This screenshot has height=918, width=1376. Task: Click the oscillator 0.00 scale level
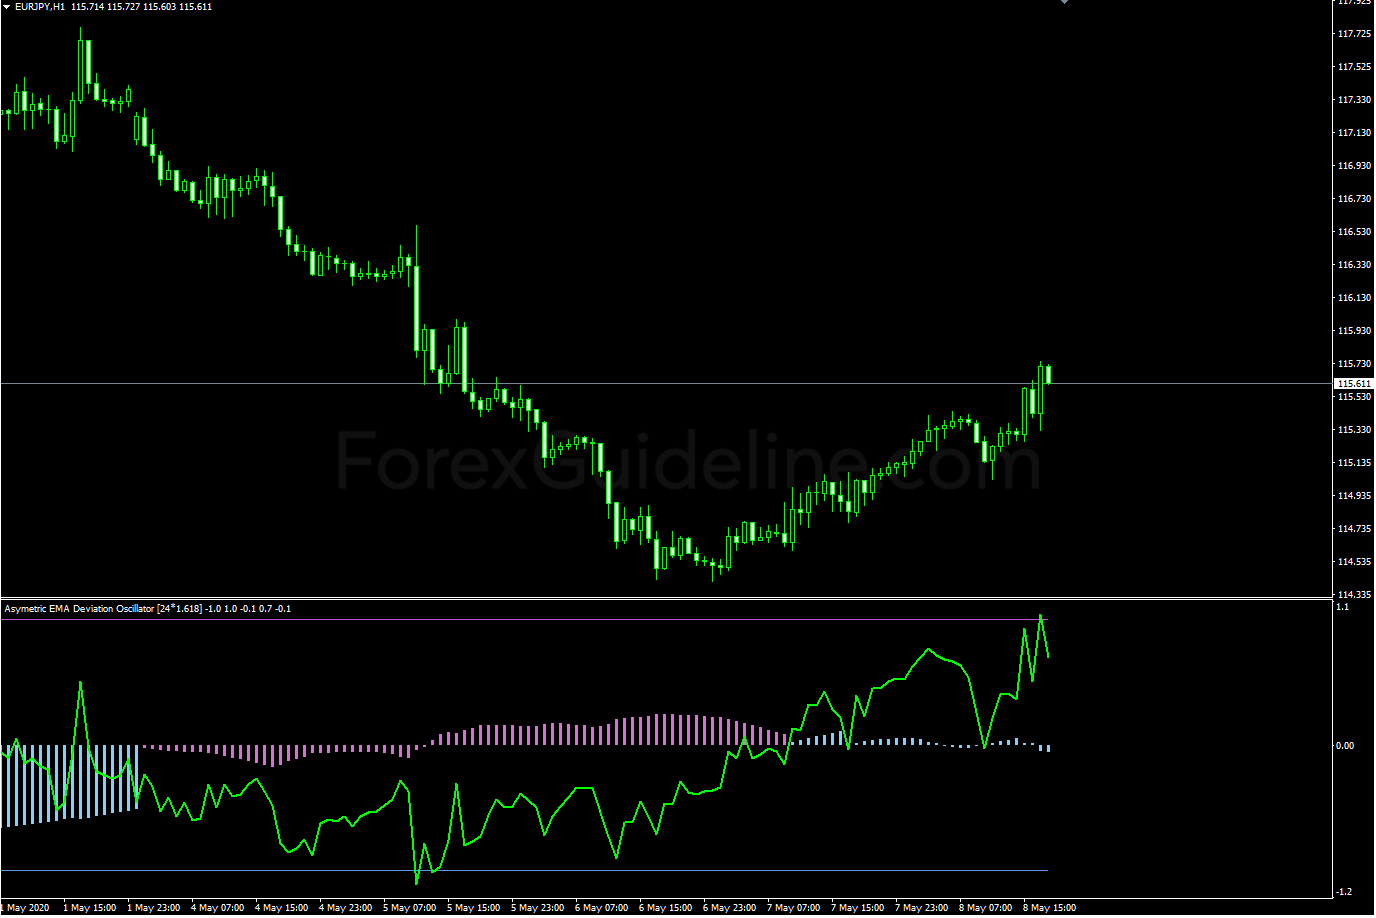click(x=1345, y=746)
